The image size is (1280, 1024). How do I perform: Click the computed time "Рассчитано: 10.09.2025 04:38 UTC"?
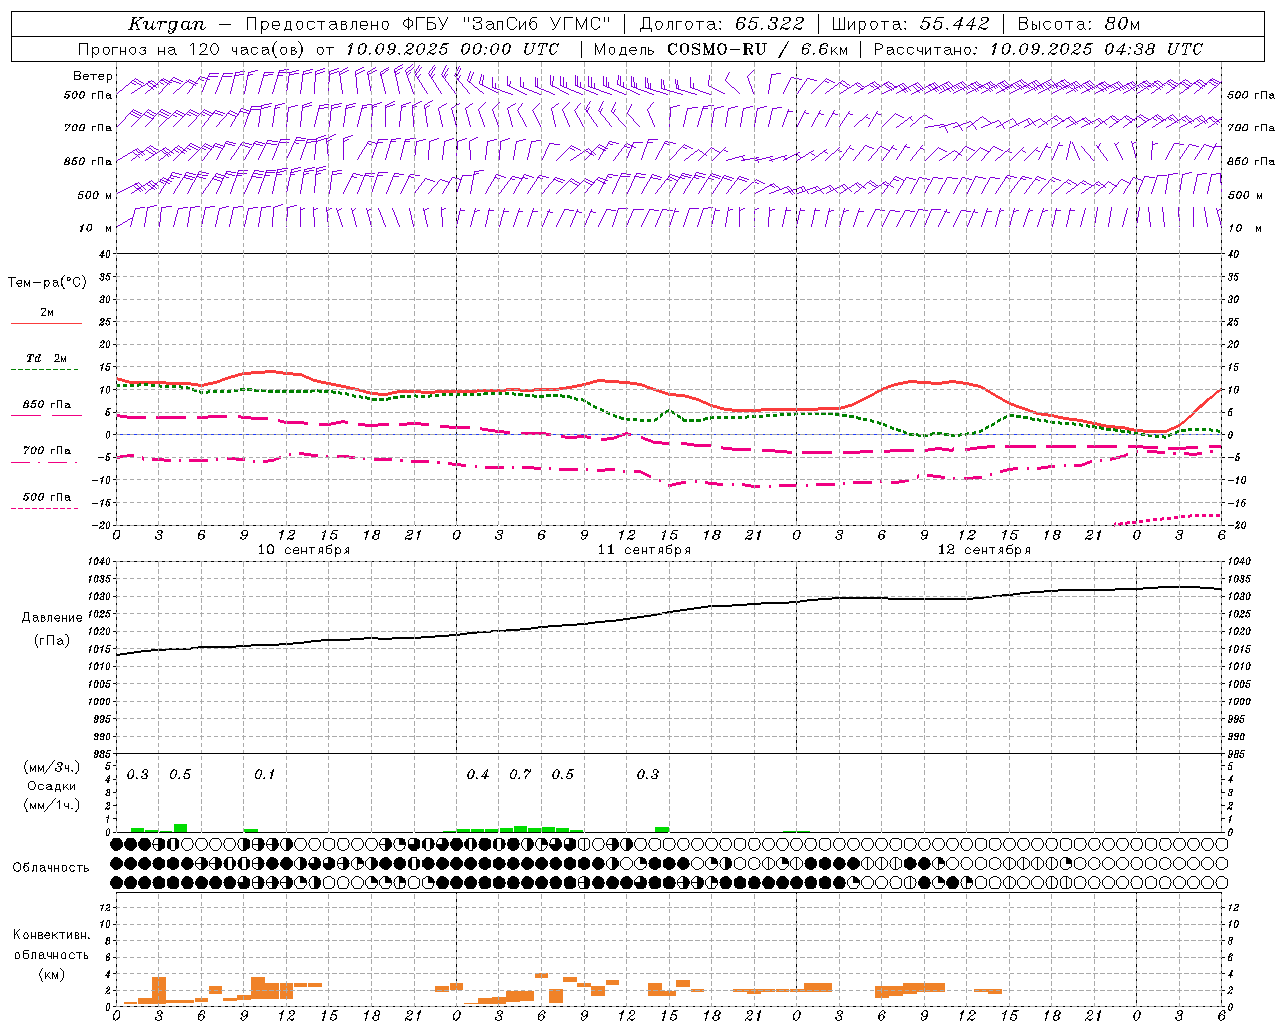[1038, 49]
